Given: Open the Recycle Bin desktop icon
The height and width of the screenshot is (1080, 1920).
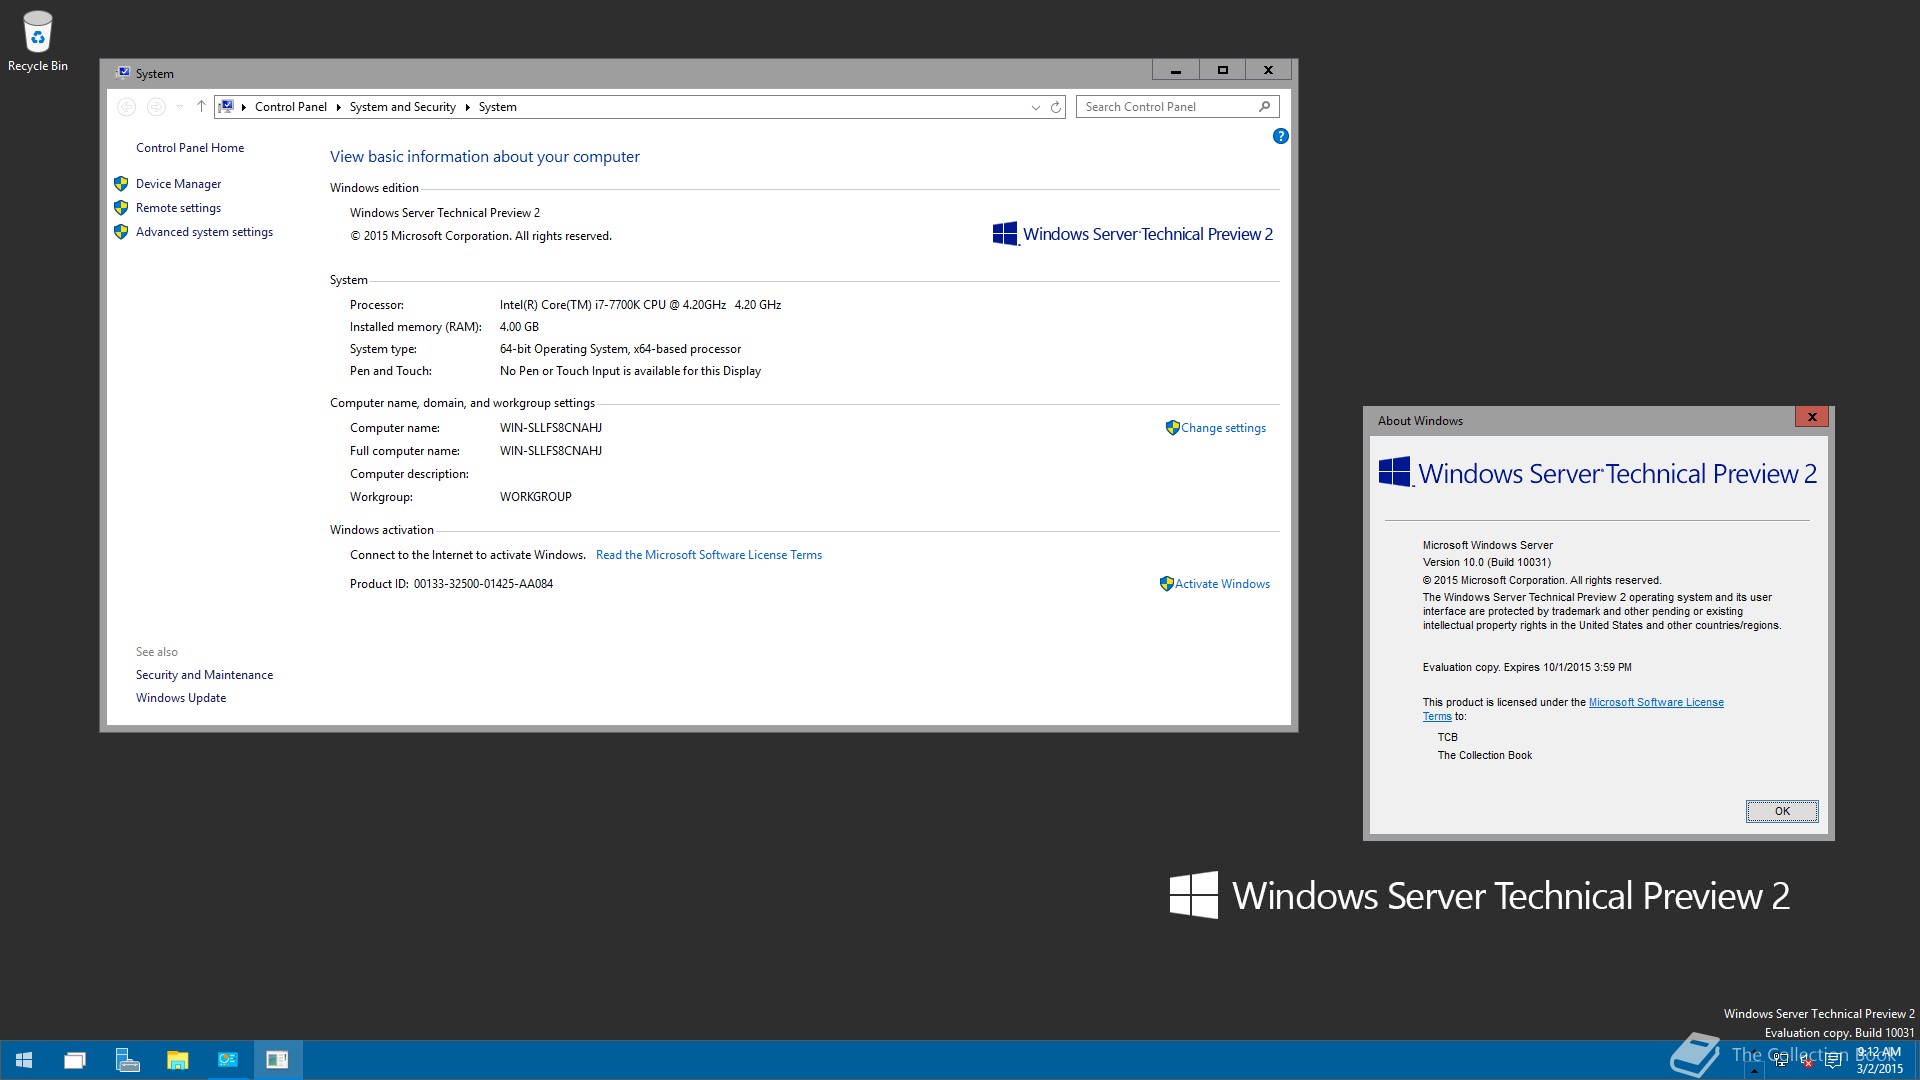Looking at the screenshot, I should (38, 42).
